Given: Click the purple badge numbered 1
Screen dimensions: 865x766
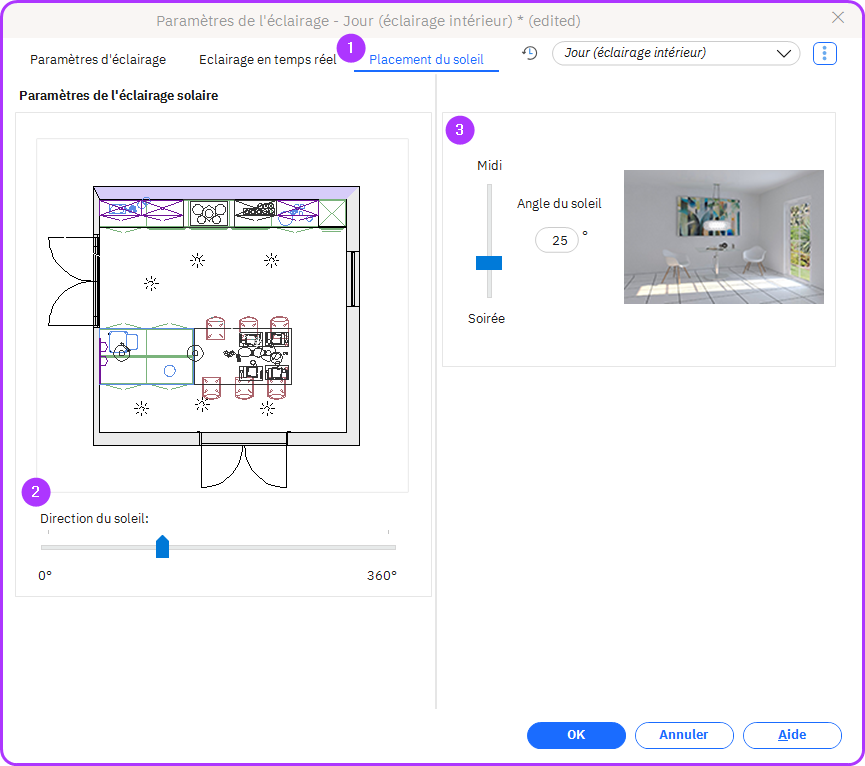Looking at the screenshot, I should [x=350, y=46].
